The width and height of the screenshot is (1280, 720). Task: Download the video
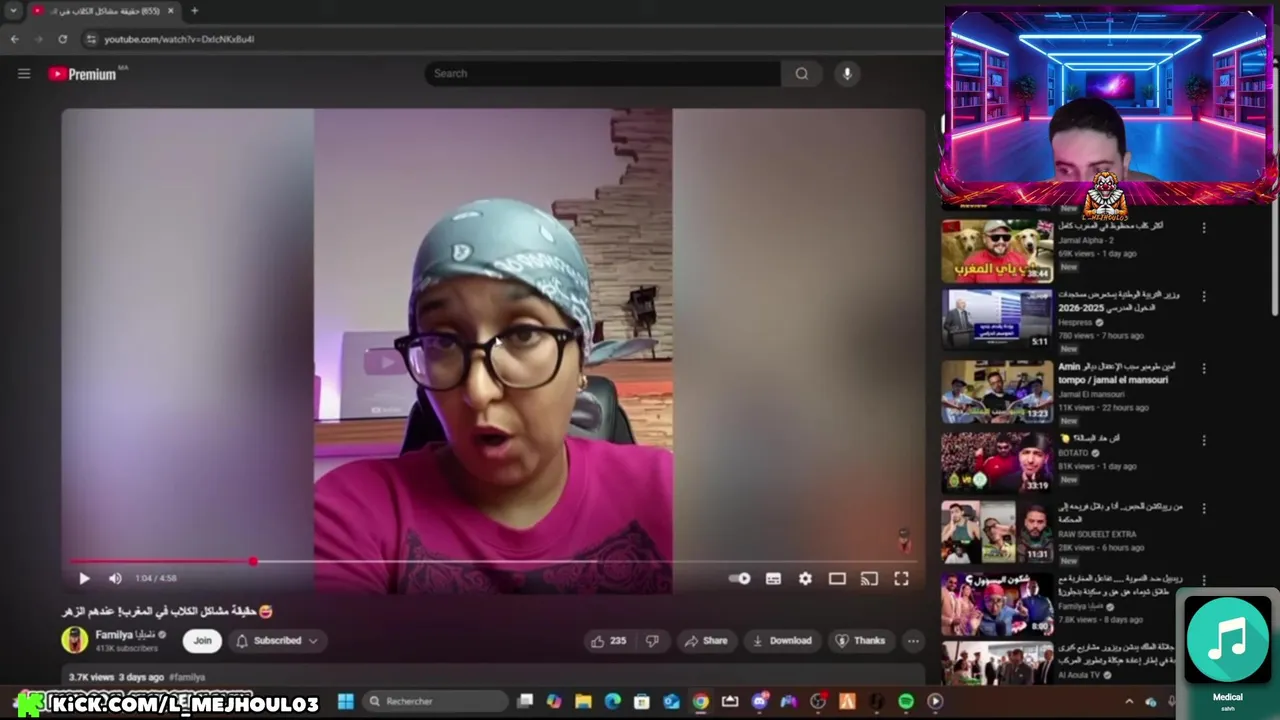point(782,640)
